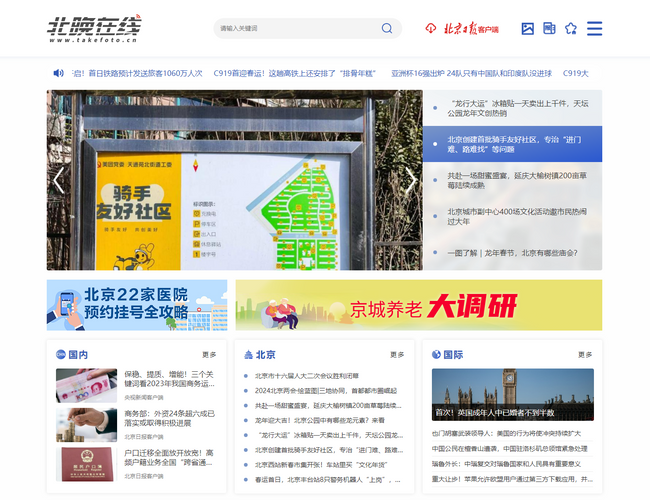650x500 pixels.
Task: Select carousel item 一图了解龙年春节庙会
Action: [x=512, y=252]
